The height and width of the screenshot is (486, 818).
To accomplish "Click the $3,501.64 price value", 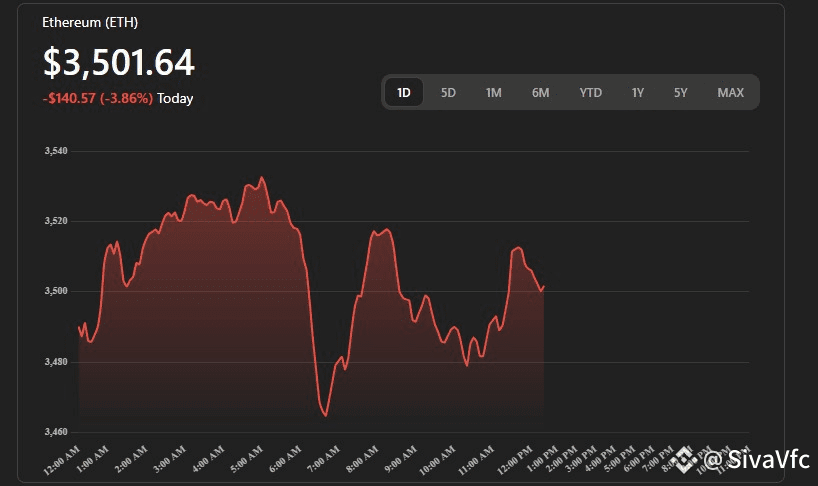I will pos(118,63).
